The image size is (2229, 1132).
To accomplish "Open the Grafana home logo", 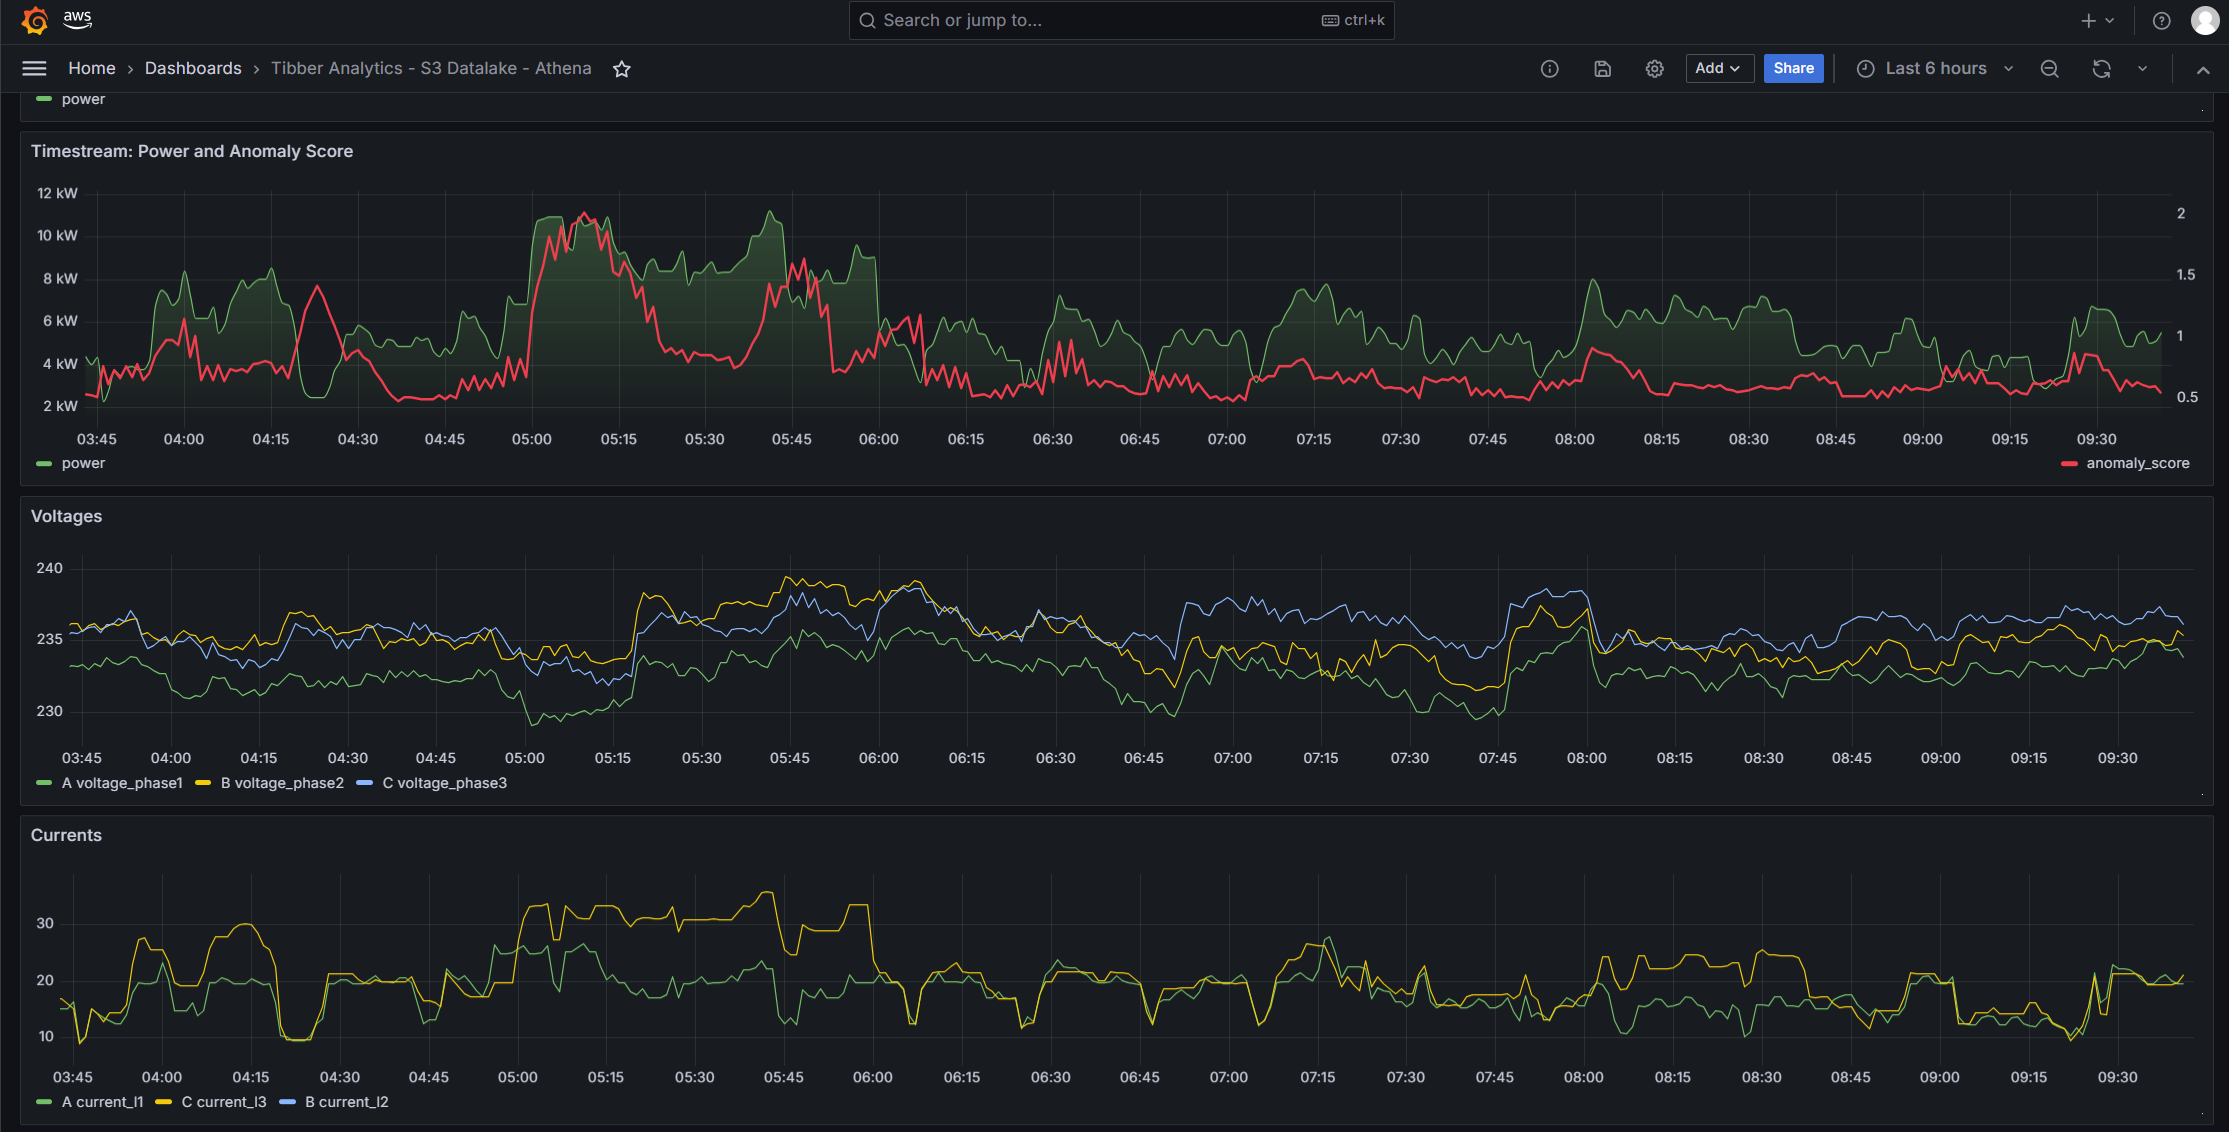I will [x=35, y=20].
